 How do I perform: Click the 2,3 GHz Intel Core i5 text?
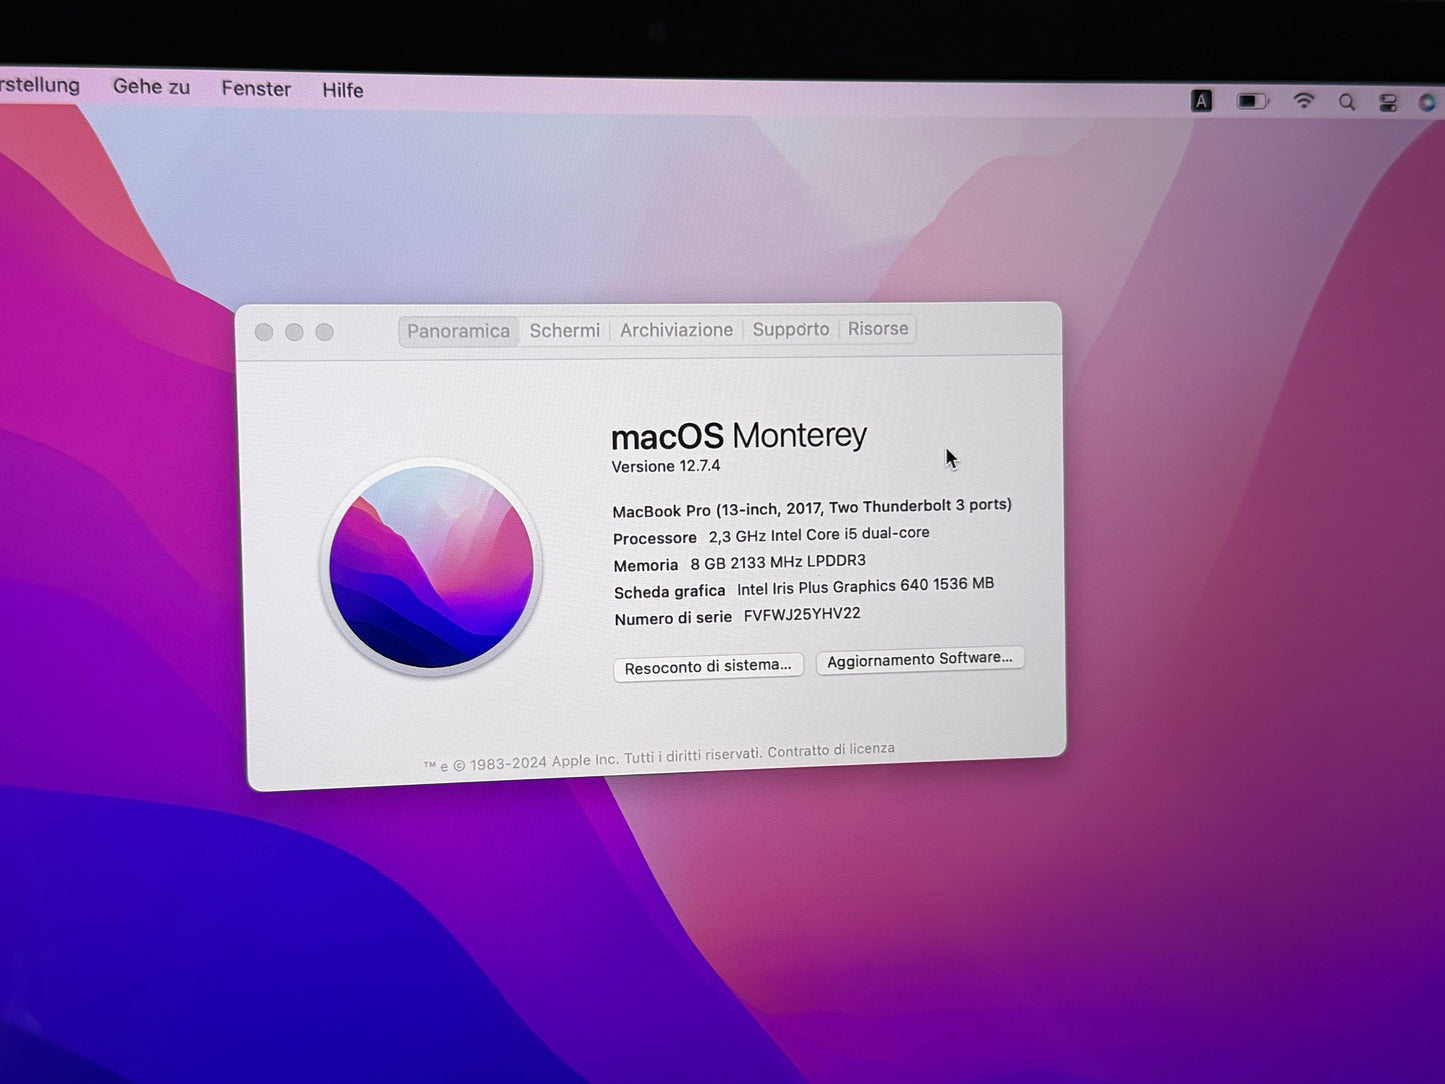point(819,535)
